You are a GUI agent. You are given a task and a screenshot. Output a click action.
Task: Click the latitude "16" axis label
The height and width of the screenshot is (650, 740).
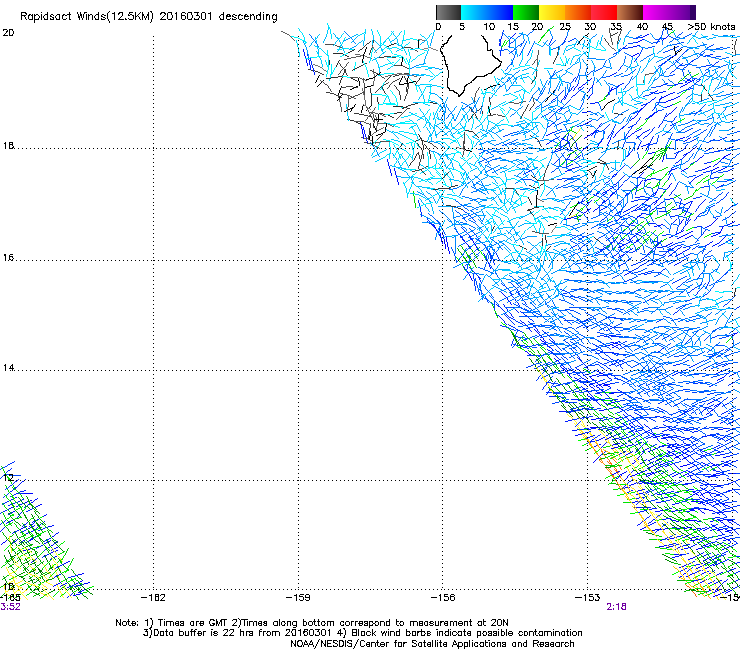[x=8, y=258]
